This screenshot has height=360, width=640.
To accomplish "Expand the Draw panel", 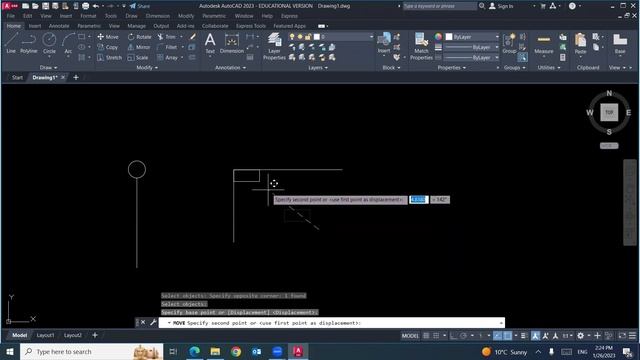I will point(49,68).
